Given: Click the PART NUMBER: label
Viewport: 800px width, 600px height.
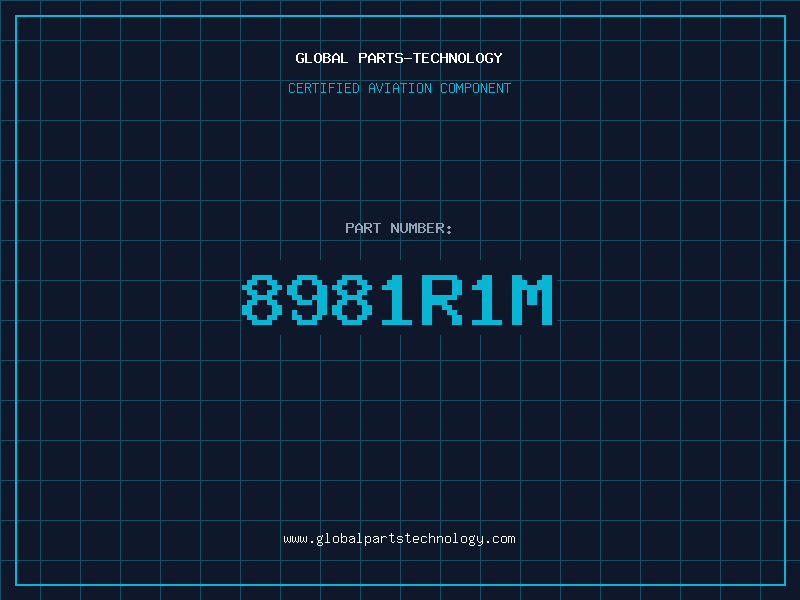Looking at the screenshot, I should point(398,228).
